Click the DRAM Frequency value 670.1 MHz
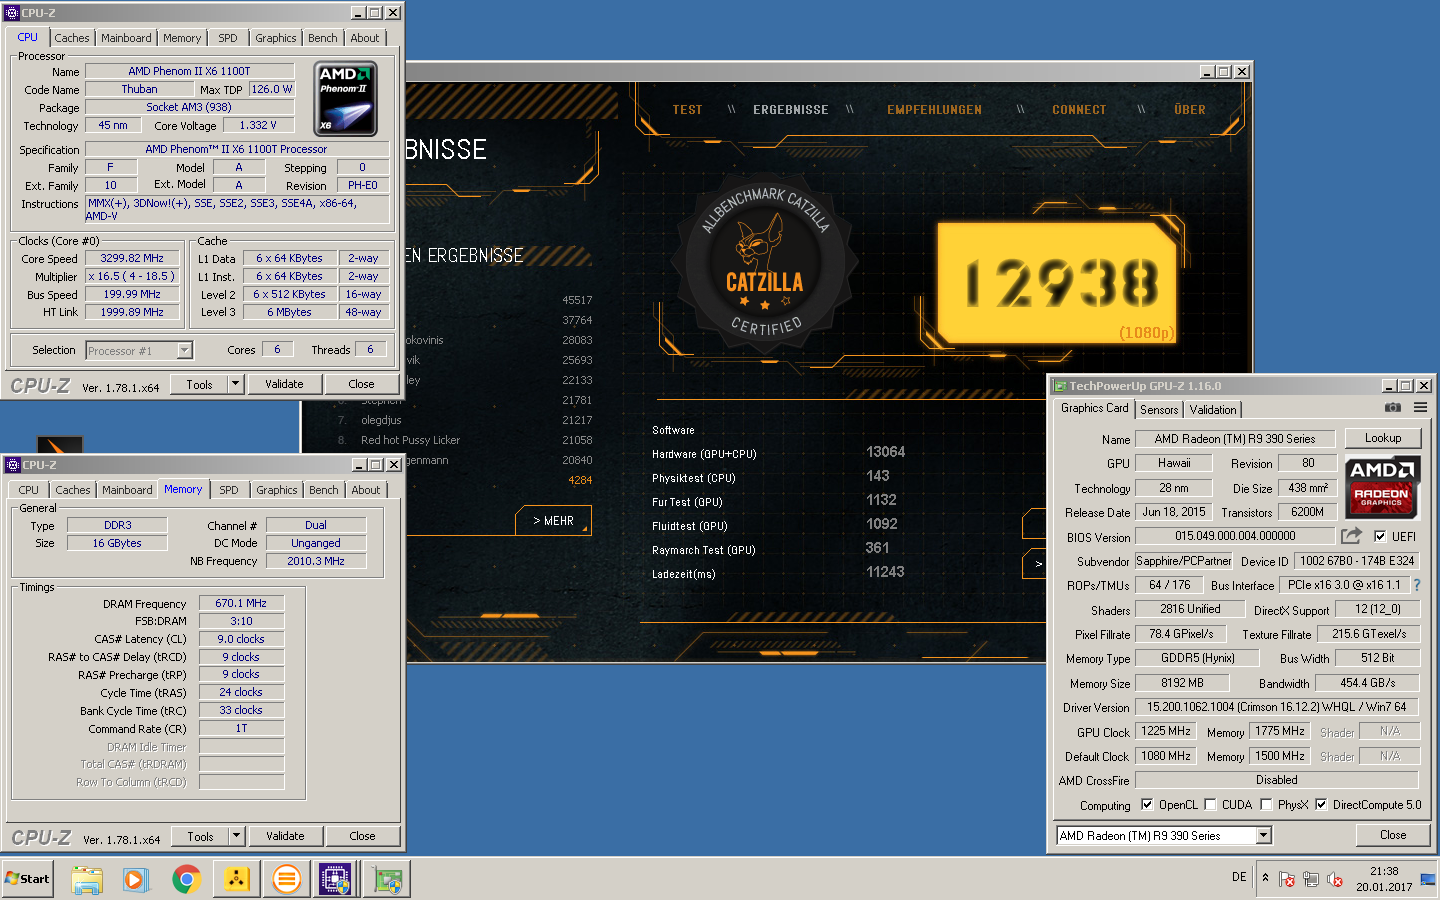The height and width of the screenshot is (900, 1440). (x=241, y=603)
